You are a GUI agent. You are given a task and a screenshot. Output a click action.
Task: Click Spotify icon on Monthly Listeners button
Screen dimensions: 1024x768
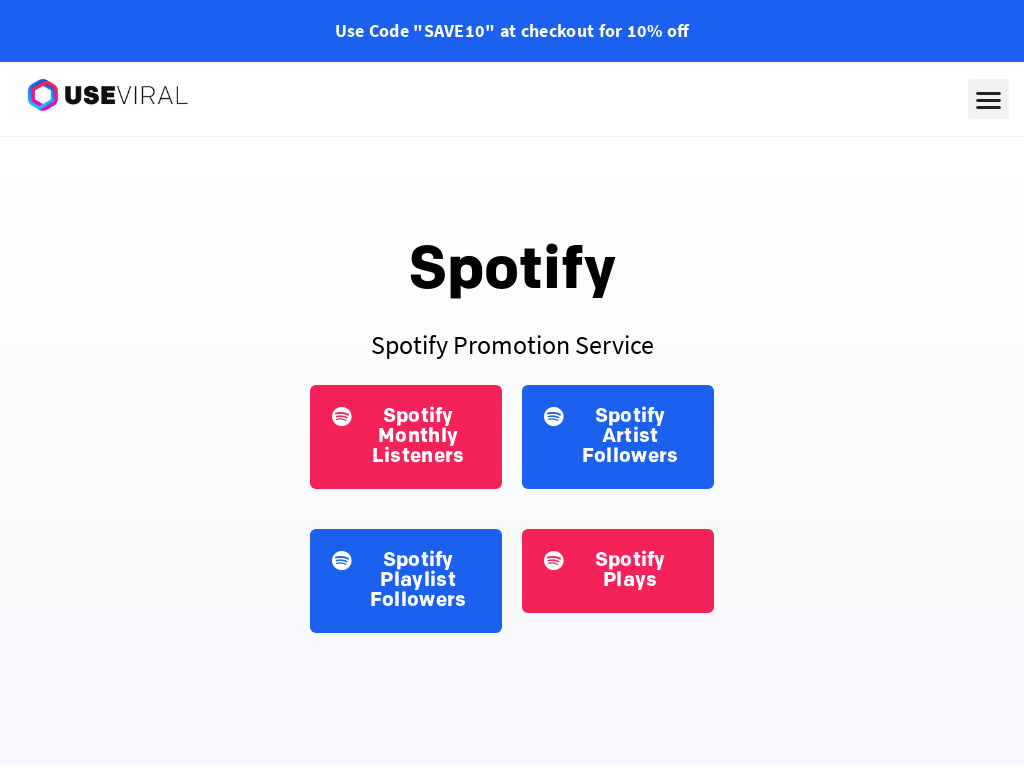[342, 416]
